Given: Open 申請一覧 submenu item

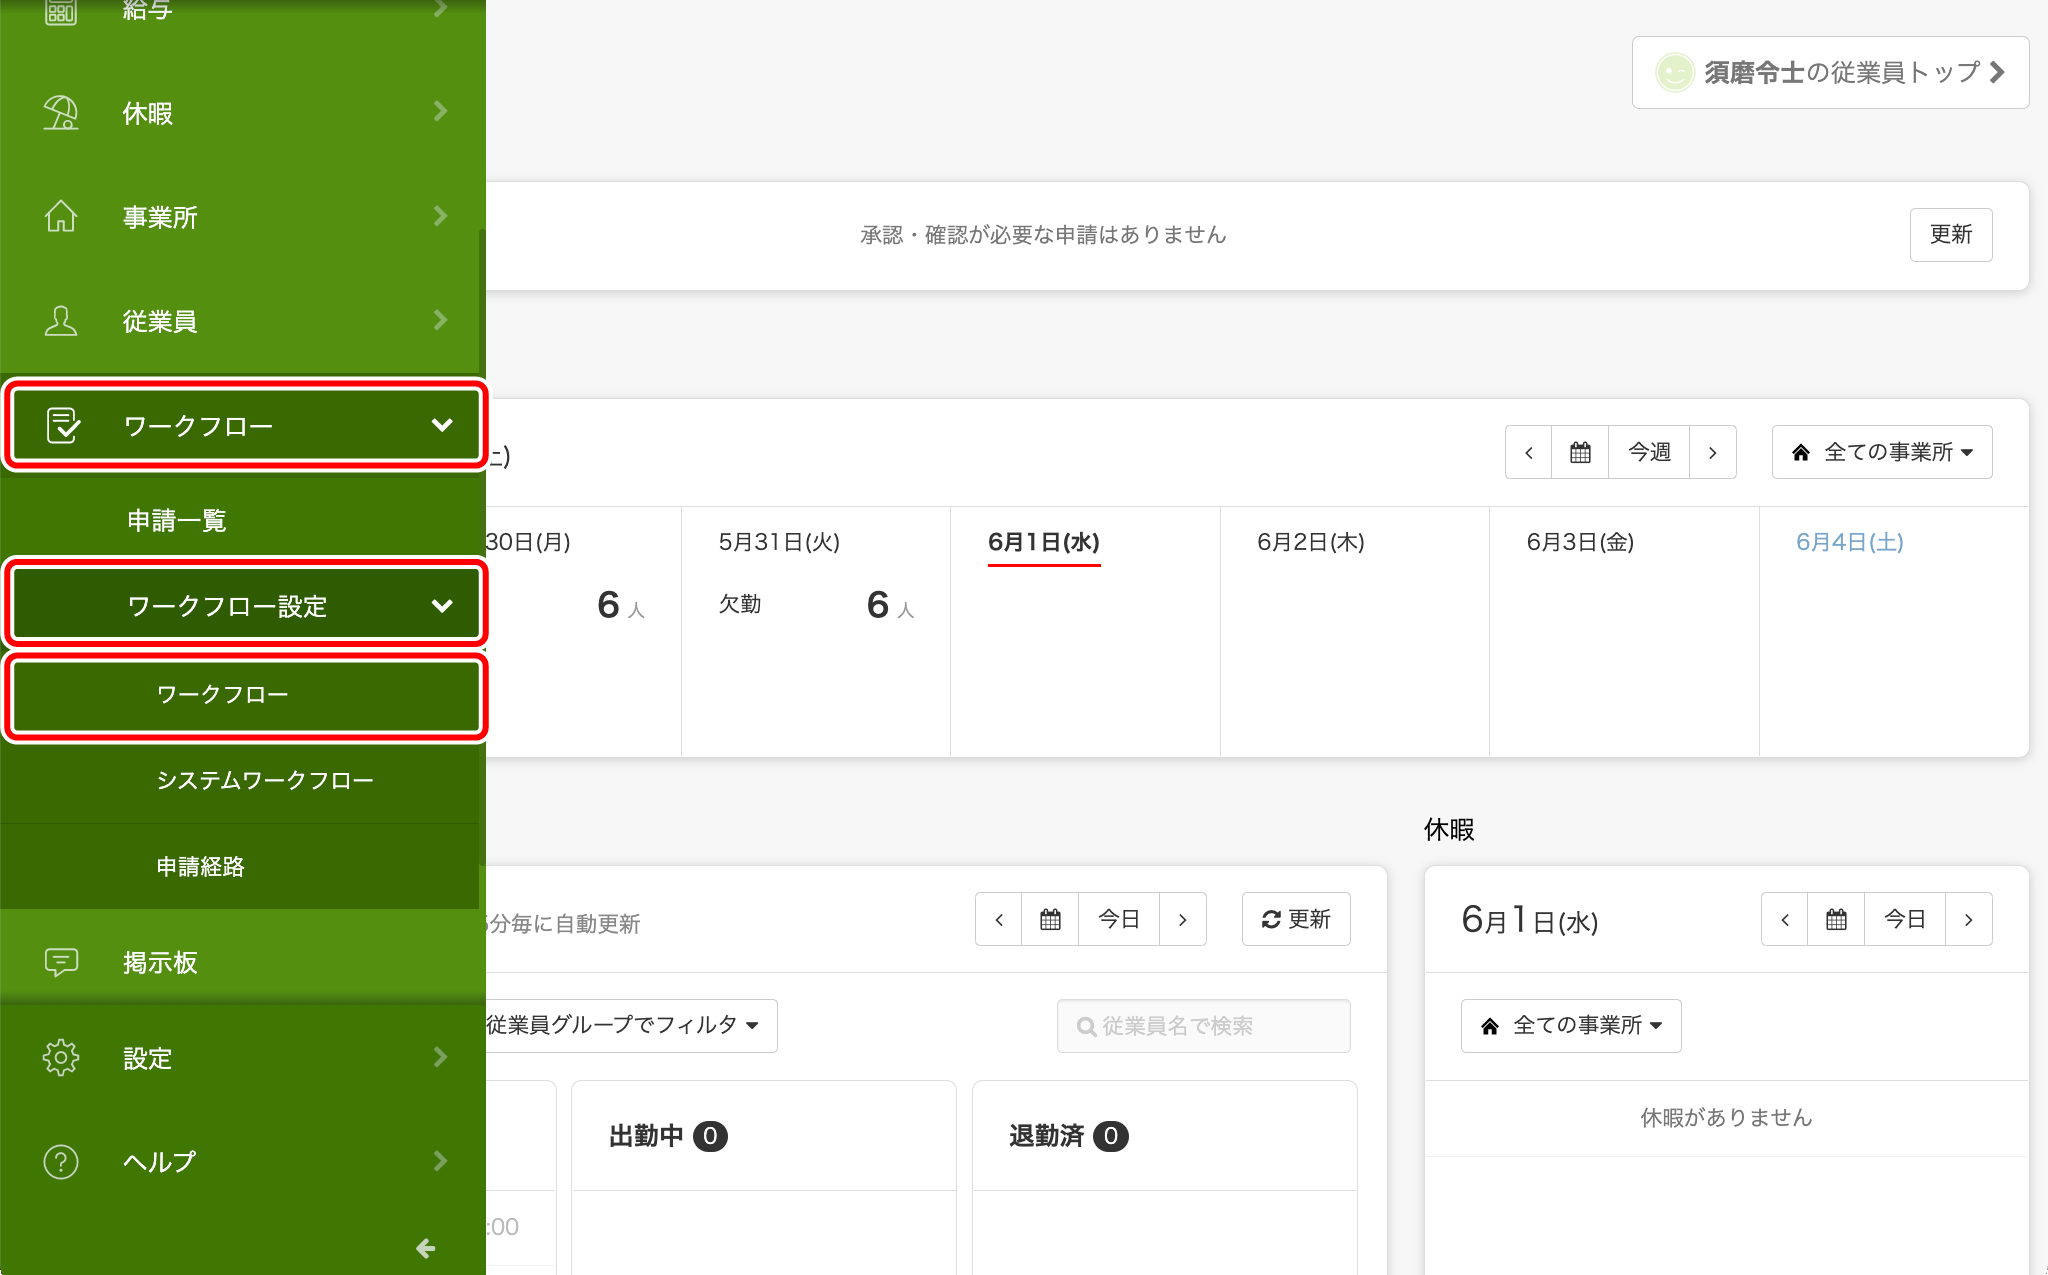Looking at the screenshot, I should (x=240, y=520).
